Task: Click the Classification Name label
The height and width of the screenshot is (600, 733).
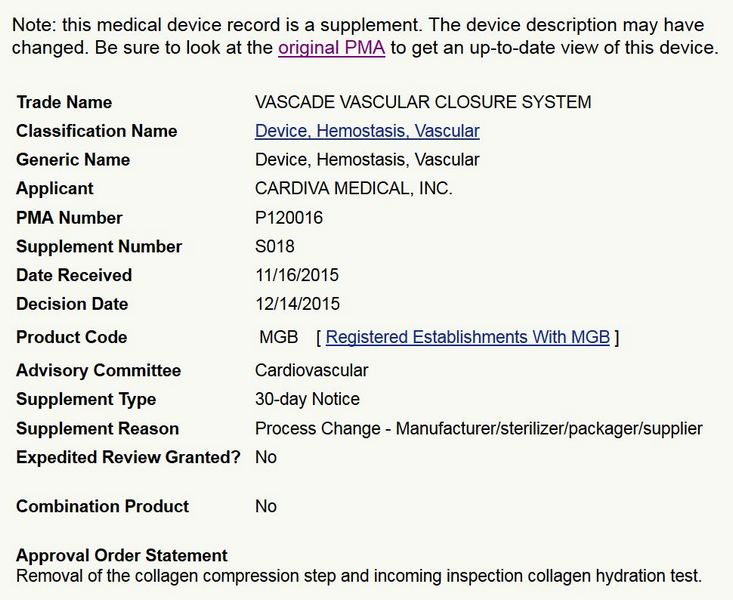Action: tap(96, 131)
